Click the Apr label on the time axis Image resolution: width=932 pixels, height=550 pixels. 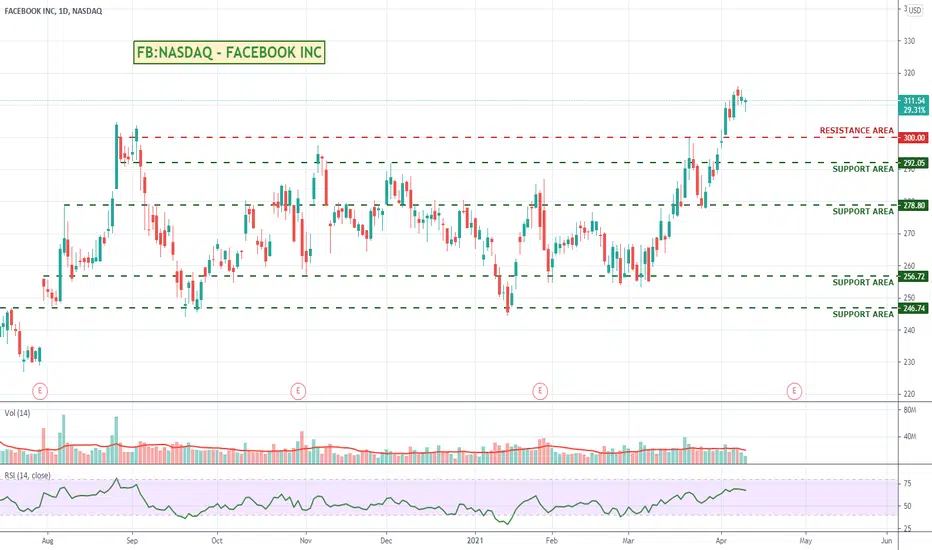point(722,540)
